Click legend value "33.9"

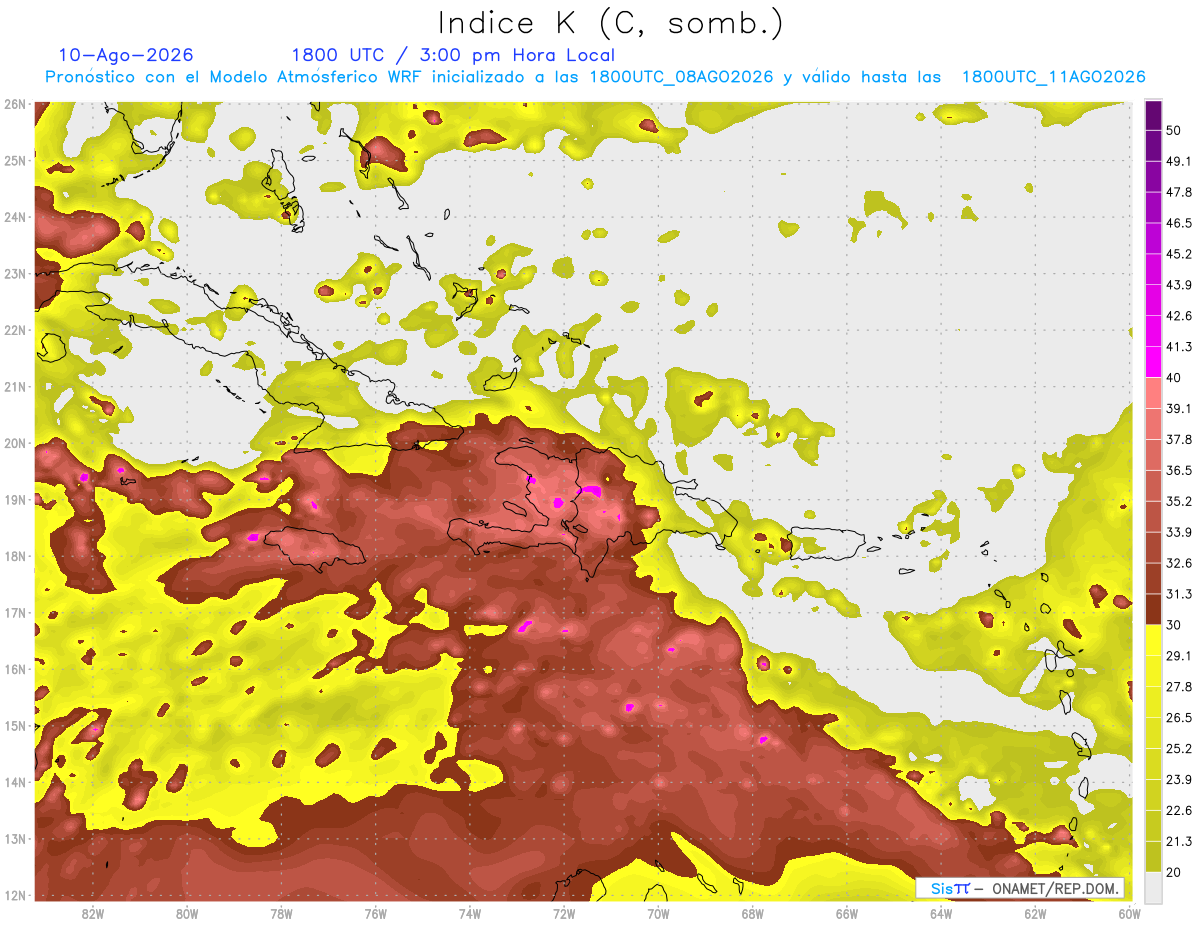(x=1178, y=532)
